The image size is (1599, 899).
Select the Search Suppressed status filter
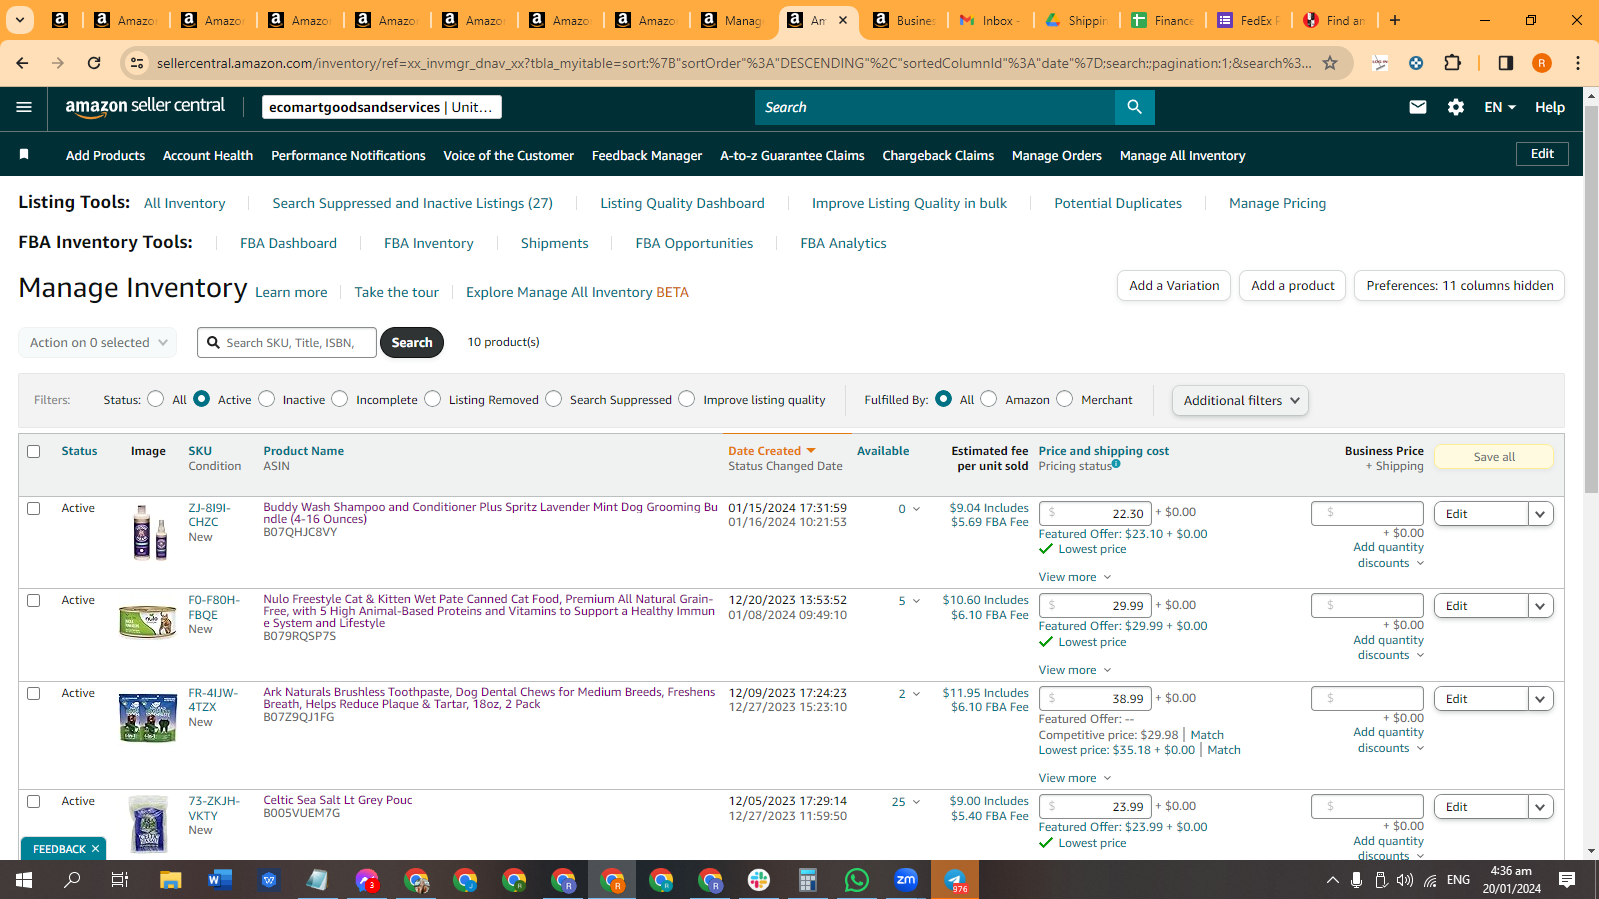(554, 399)
